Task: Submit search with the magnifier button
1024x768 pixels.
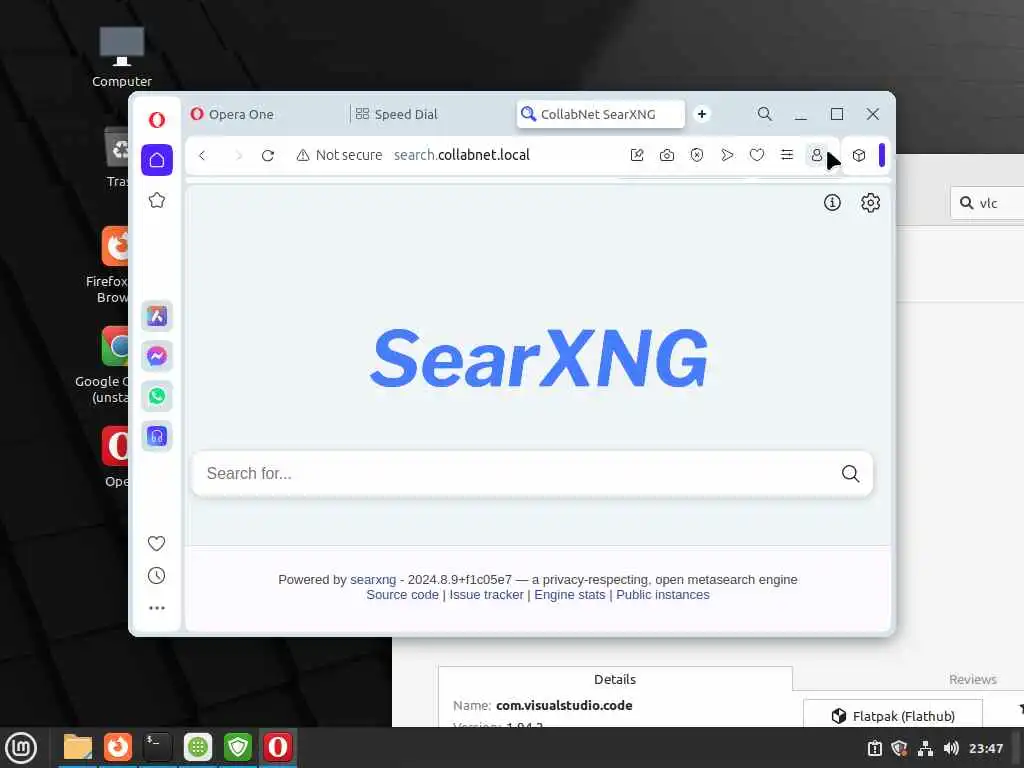Action: [850, 473]
